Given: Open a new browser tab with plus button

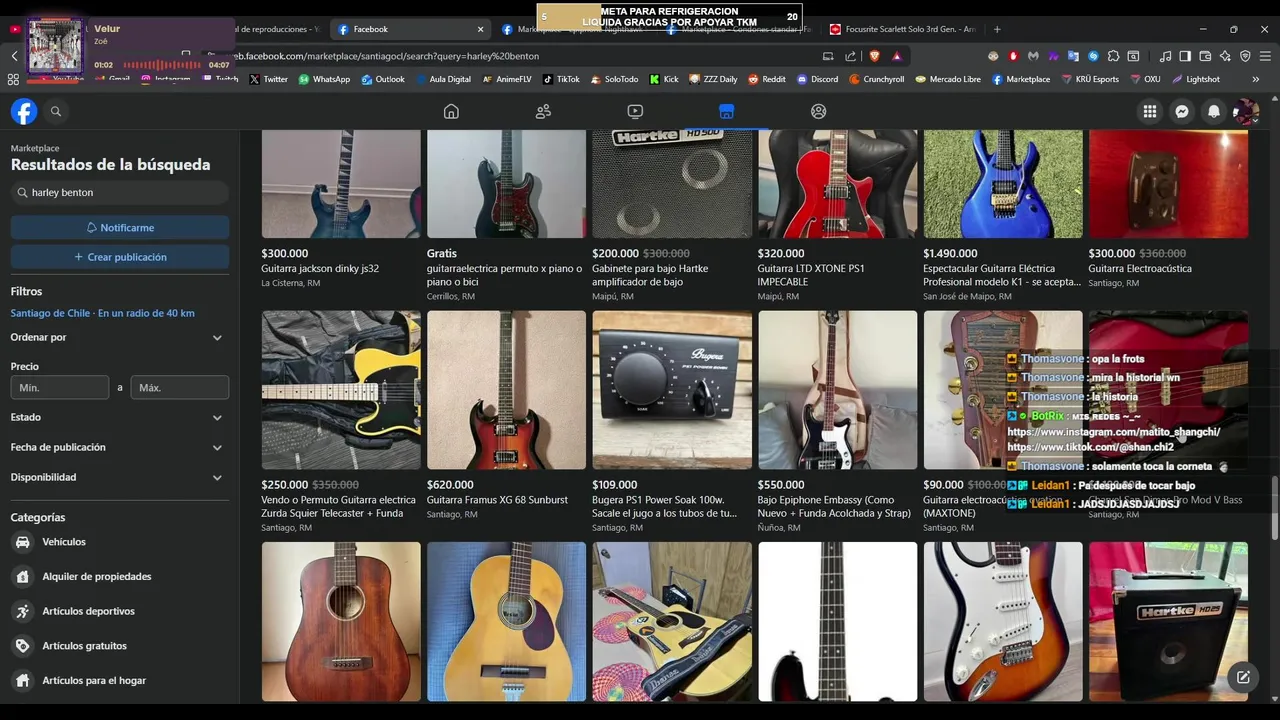Looking at the screenshot, I should click(997, 29).
